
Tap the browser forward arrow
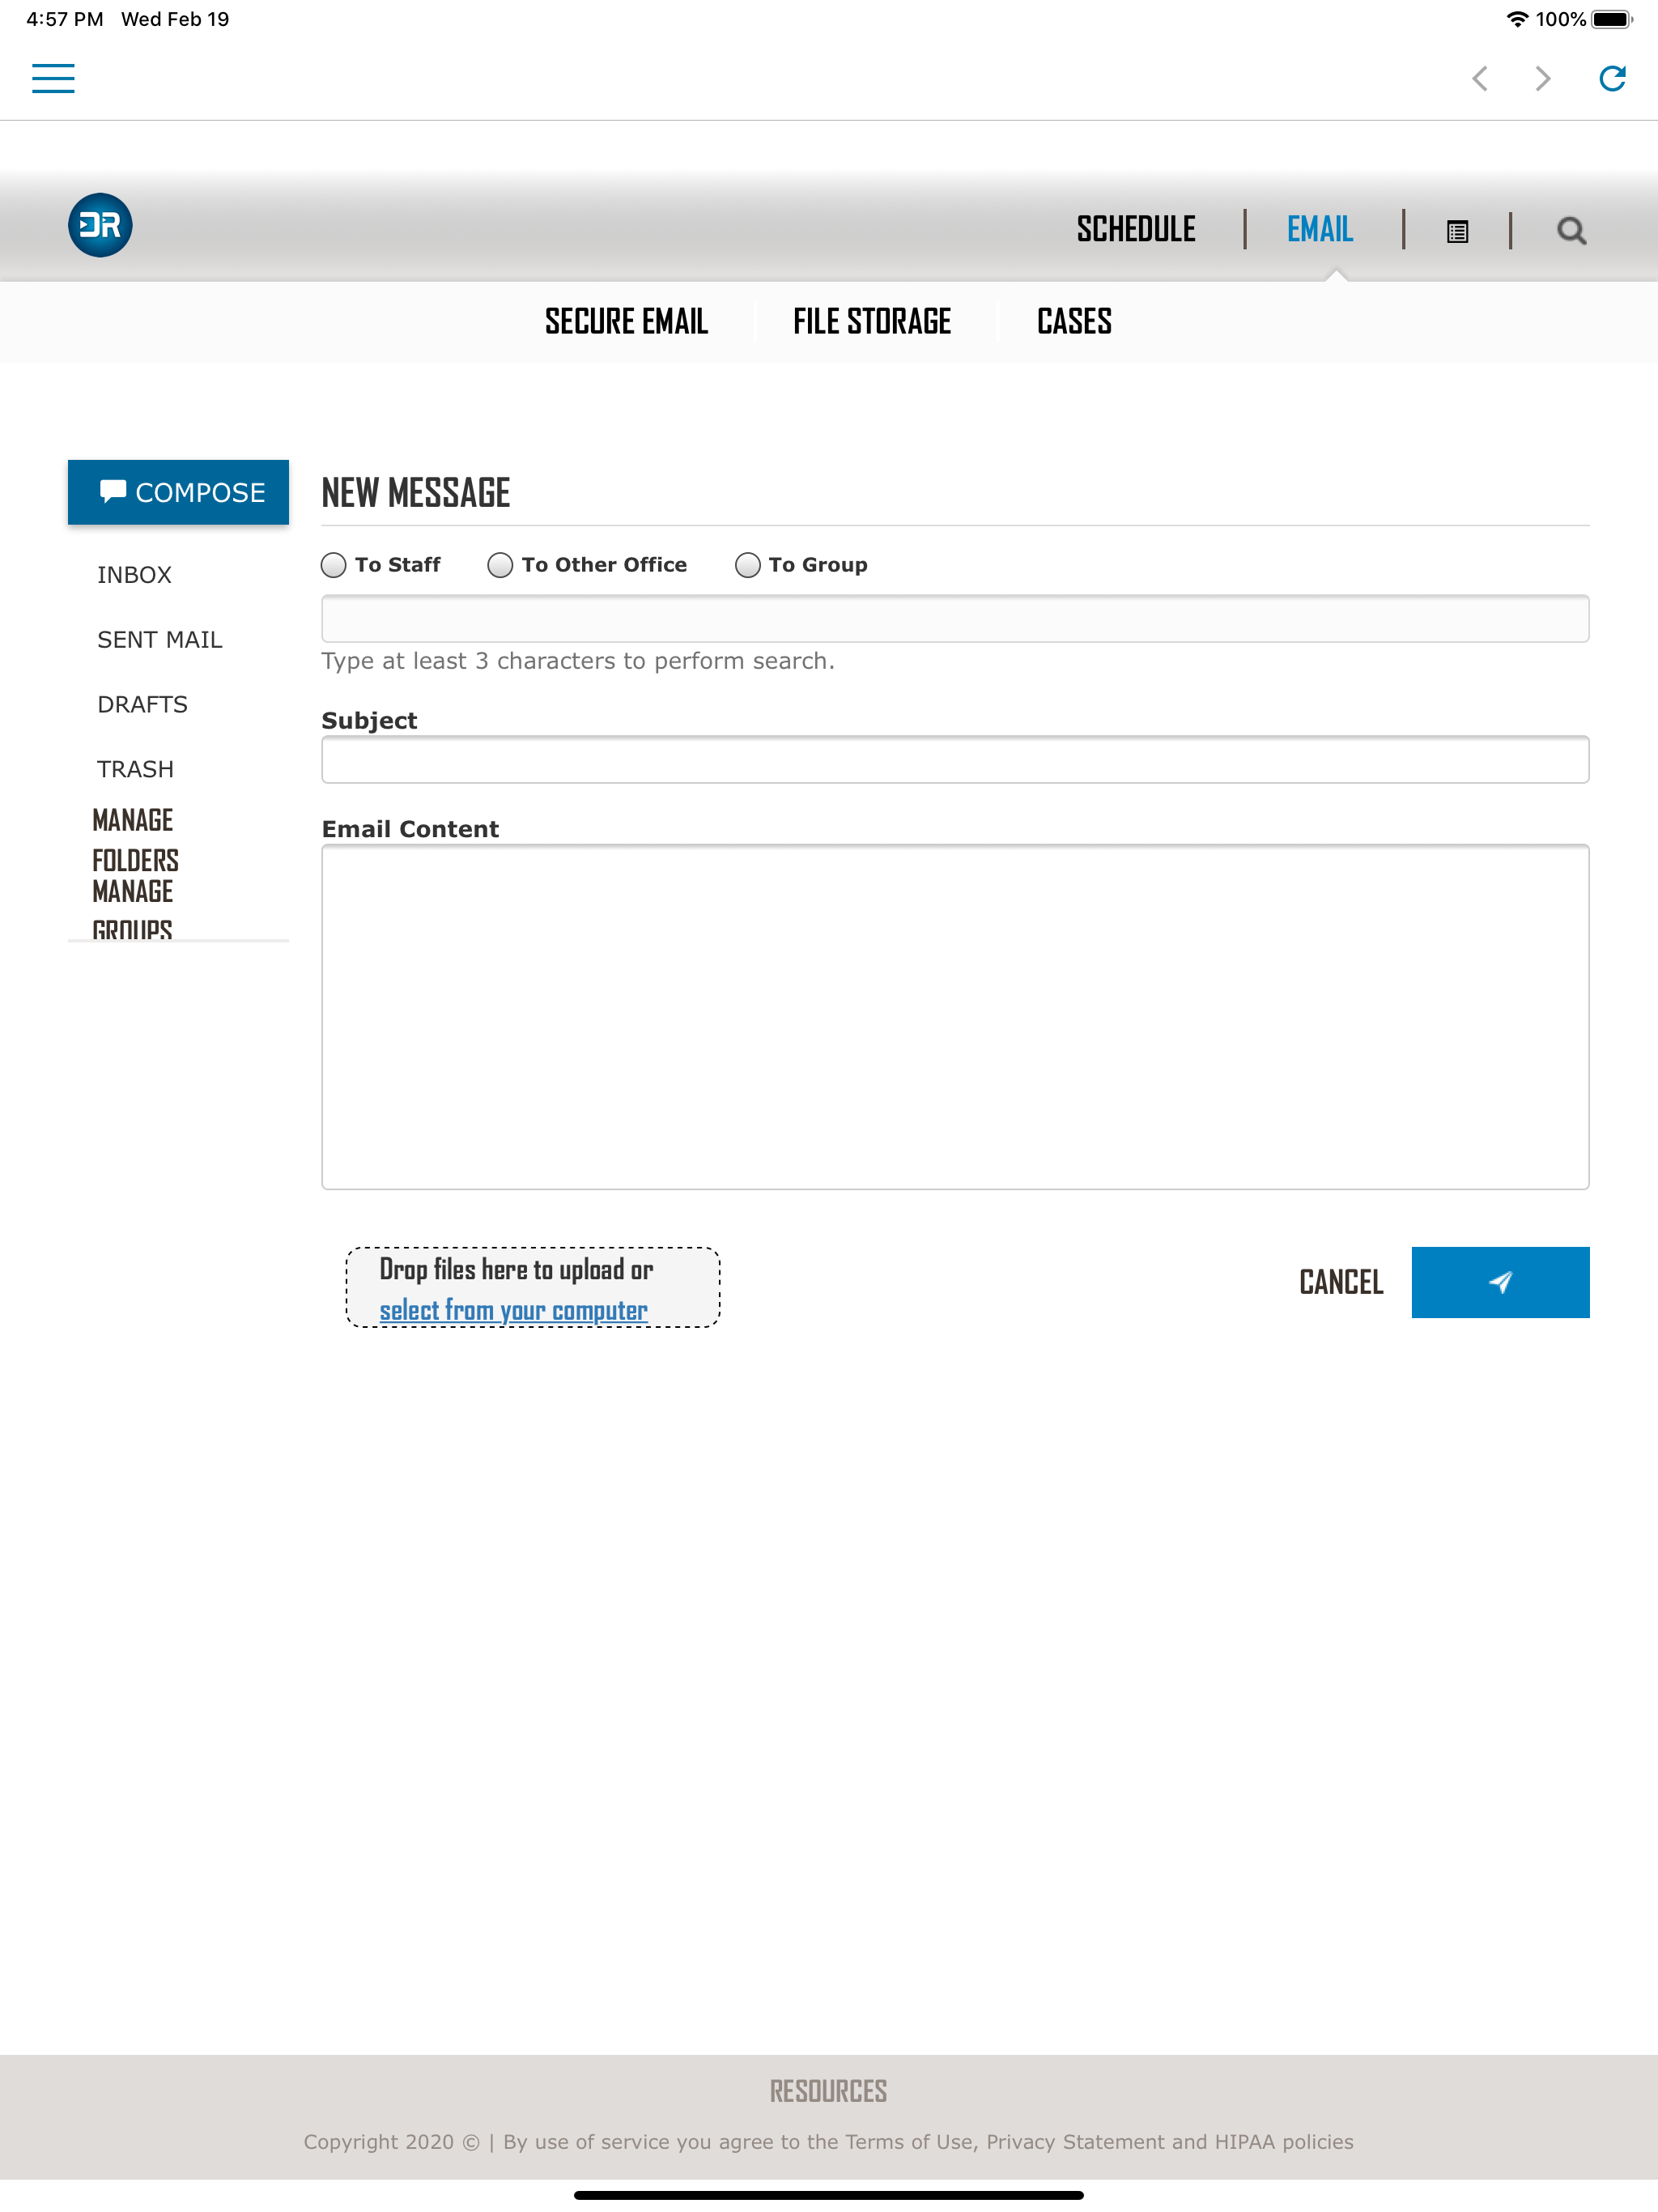[x=1543, y=78]
